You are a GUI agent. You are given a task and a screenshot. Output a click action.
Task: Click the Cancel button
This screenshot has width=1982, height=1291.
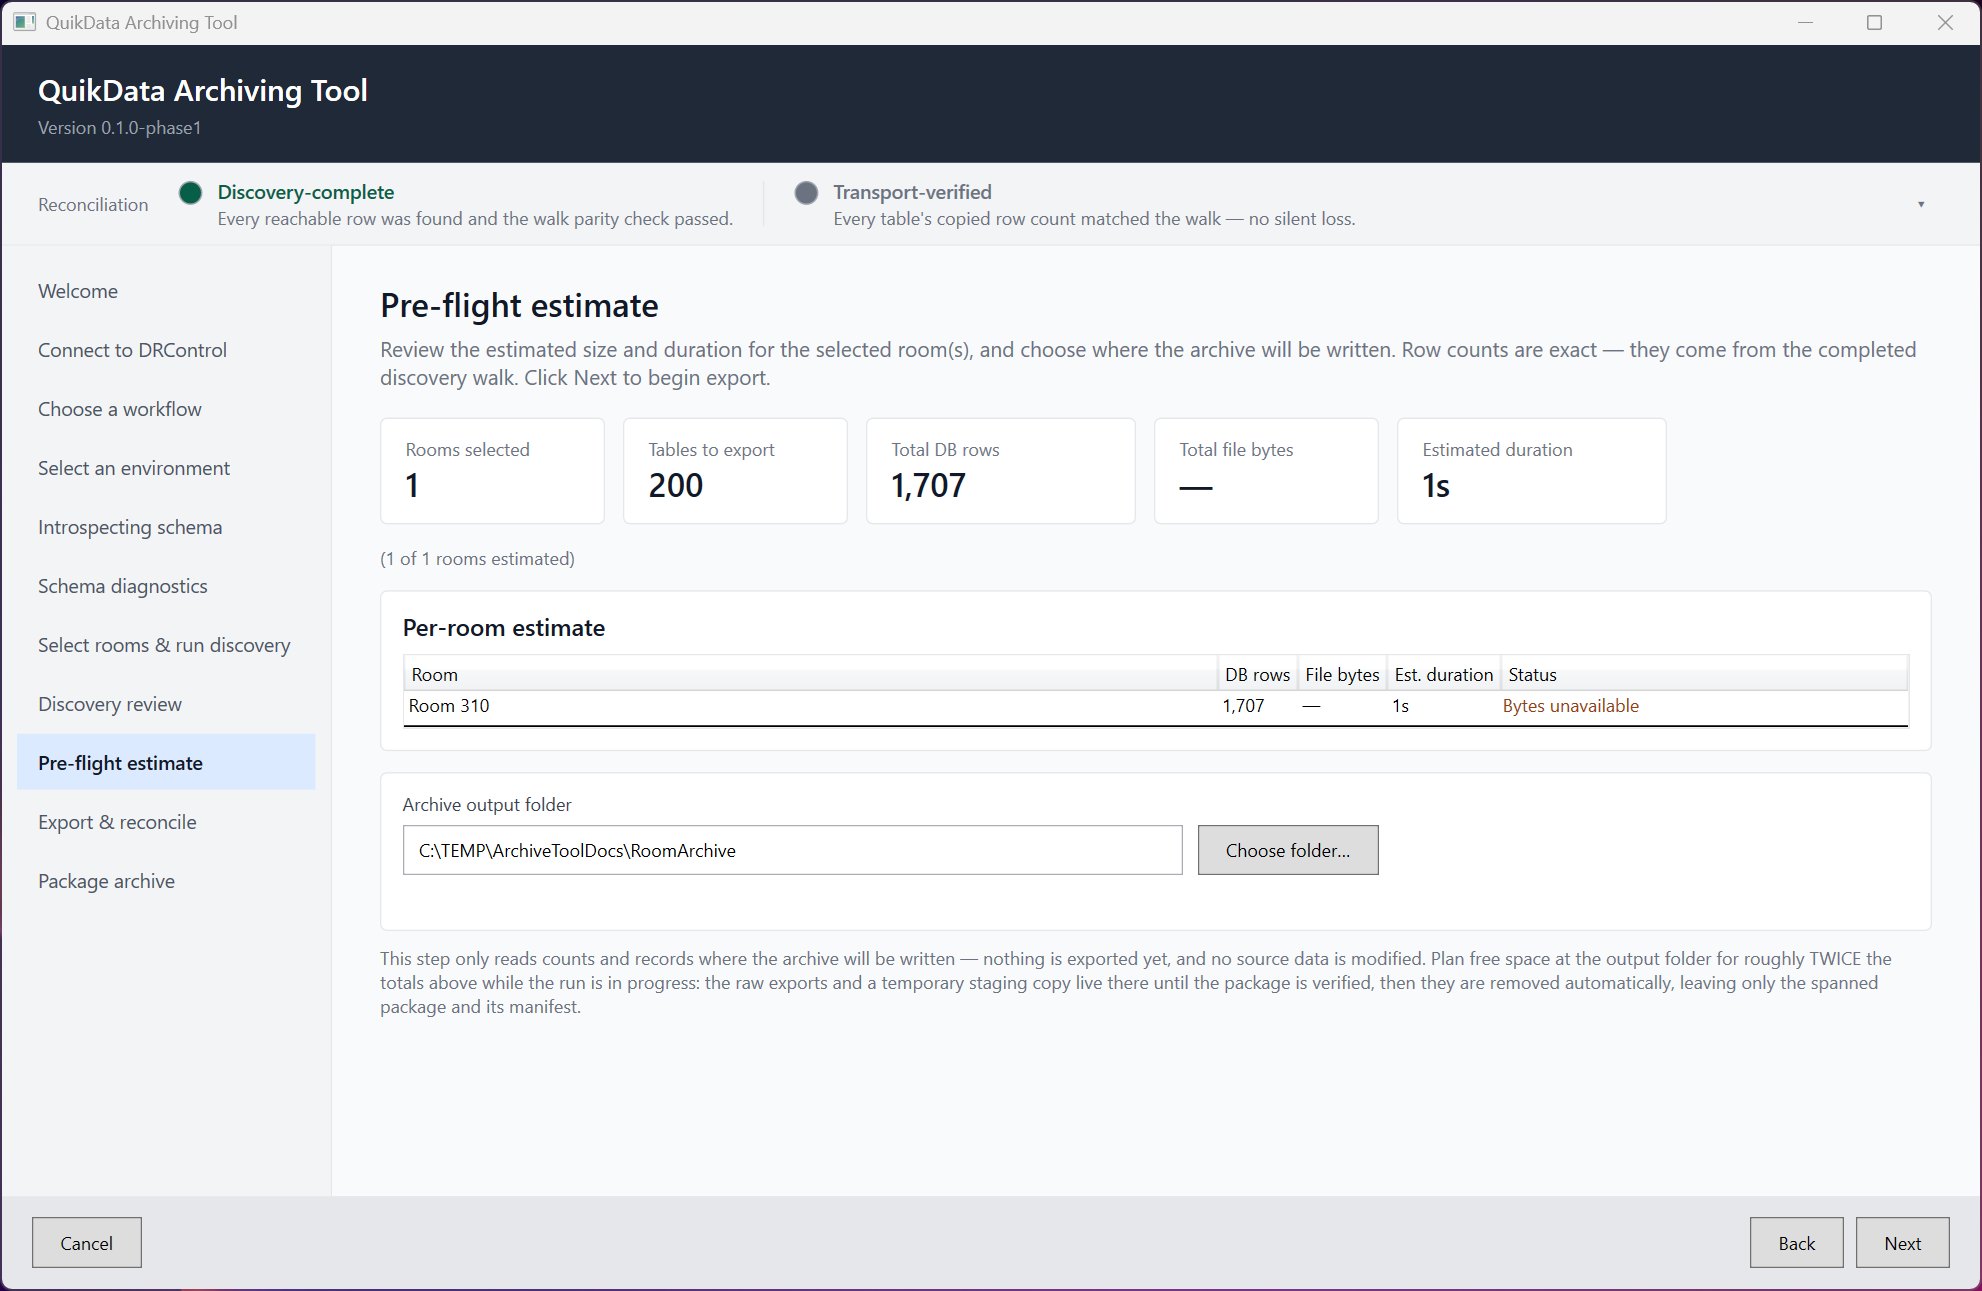coord(87,1243)
